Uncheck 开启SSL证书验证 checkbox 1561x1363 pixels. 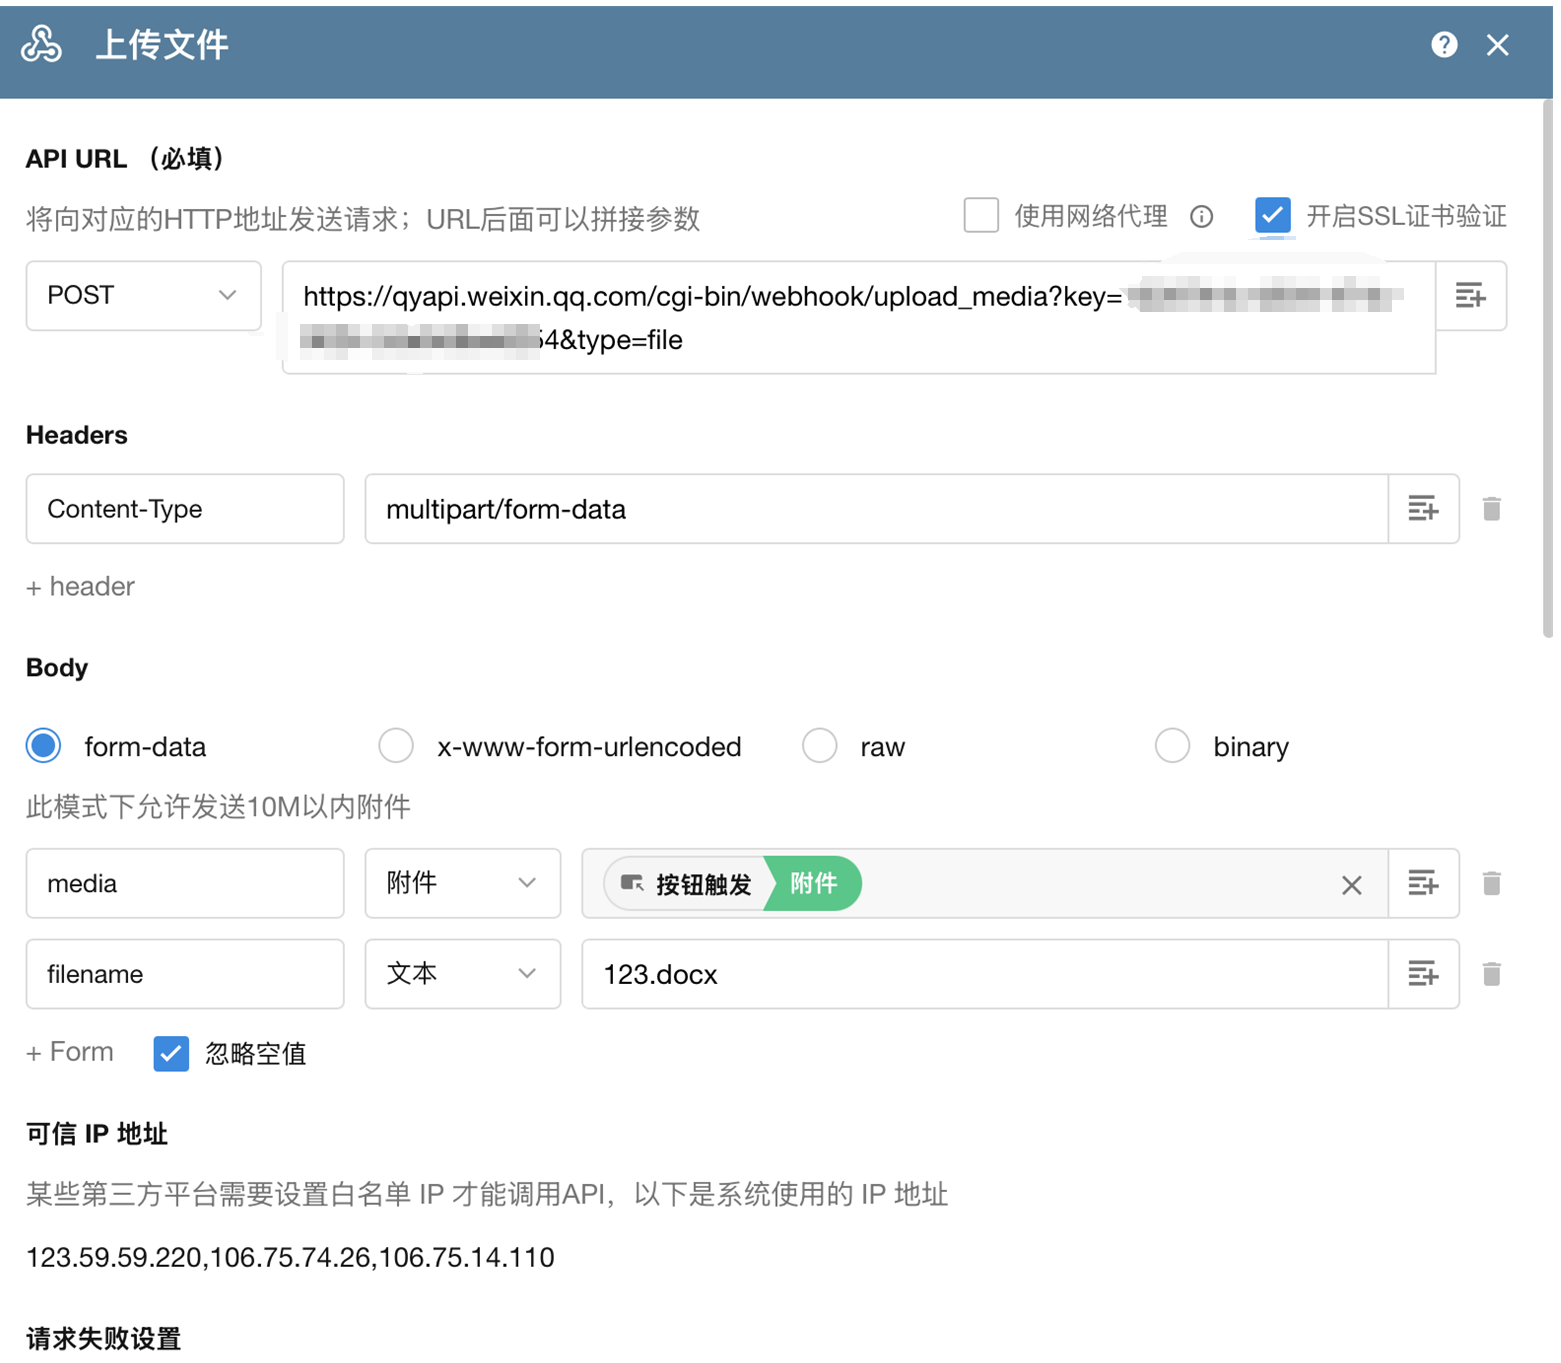1272,216
